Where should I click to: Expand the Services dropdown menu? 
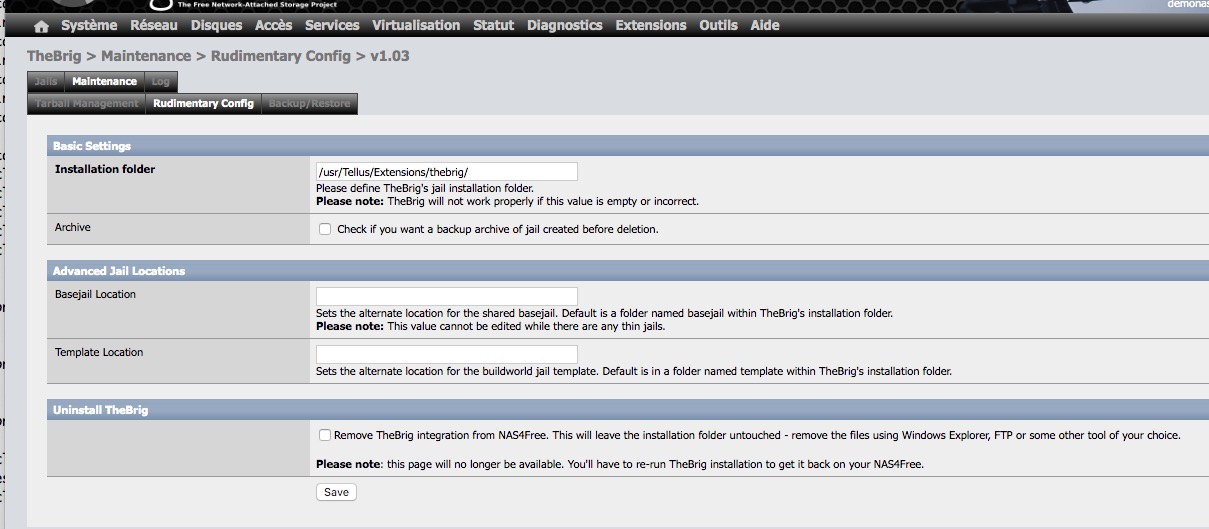pyautogui.click(x=332, y=25)
